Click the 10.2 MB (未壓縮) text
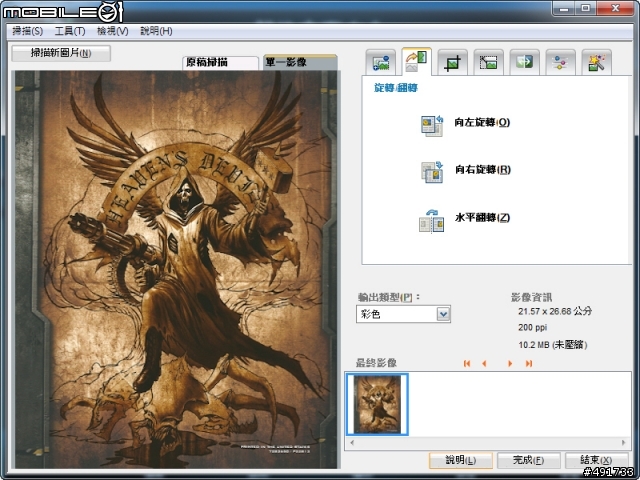The width and height of the screenshot is (640, 480). [553, 345]
